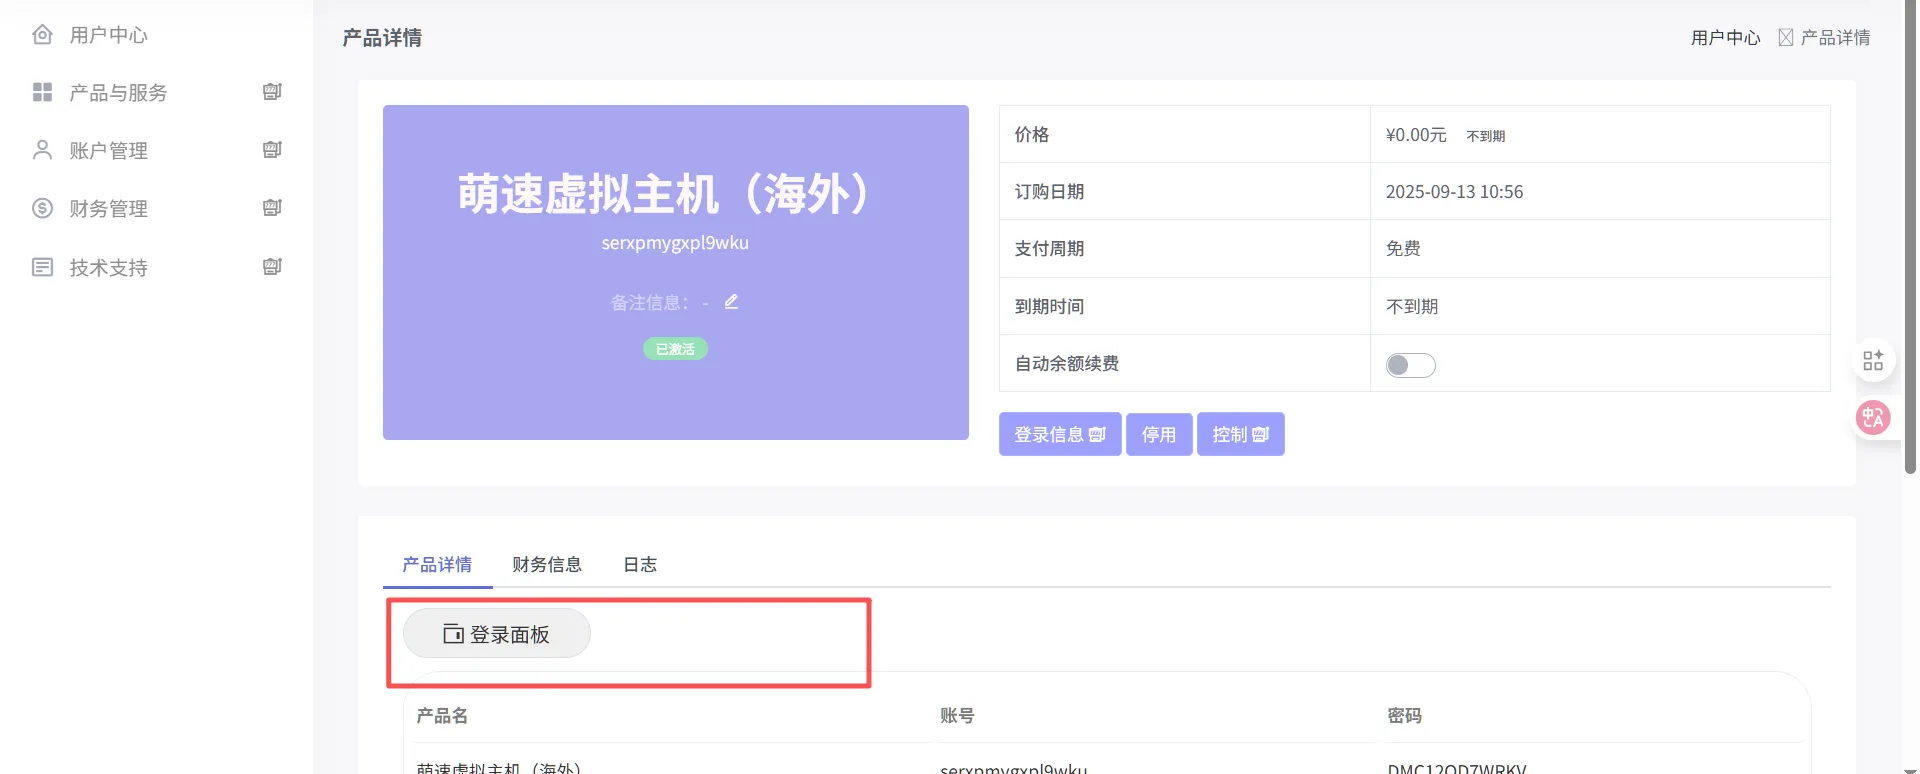This screenshot has height=774, width=1920.
Task: Open the 控制 dropdown button
Action: (x=1241, y=434)
